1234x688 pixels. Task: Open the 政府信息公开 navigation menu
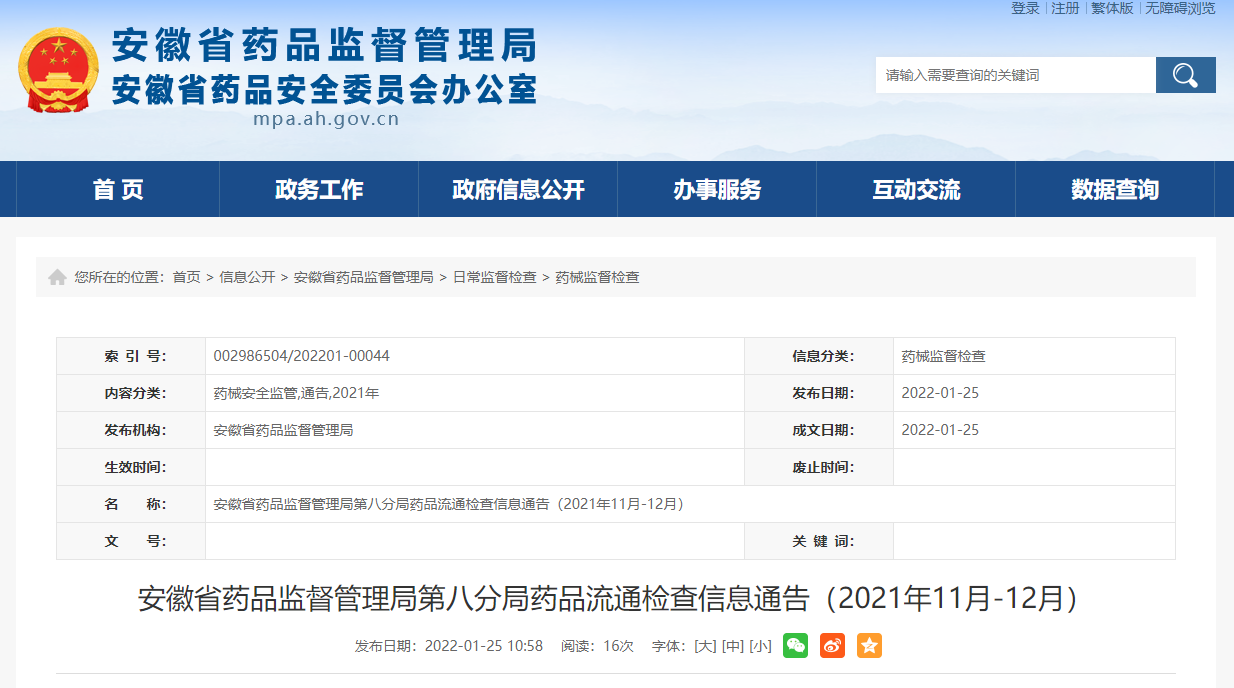point(518,189)
